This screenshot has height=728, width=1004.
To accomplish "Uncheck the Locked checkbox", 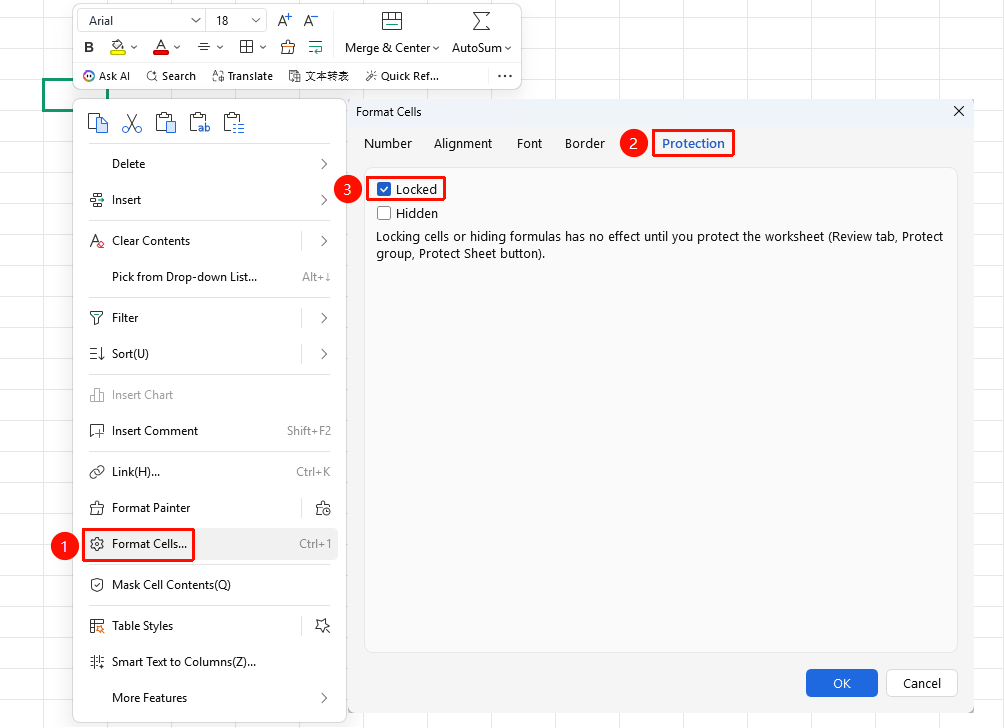I will (384, 190).
